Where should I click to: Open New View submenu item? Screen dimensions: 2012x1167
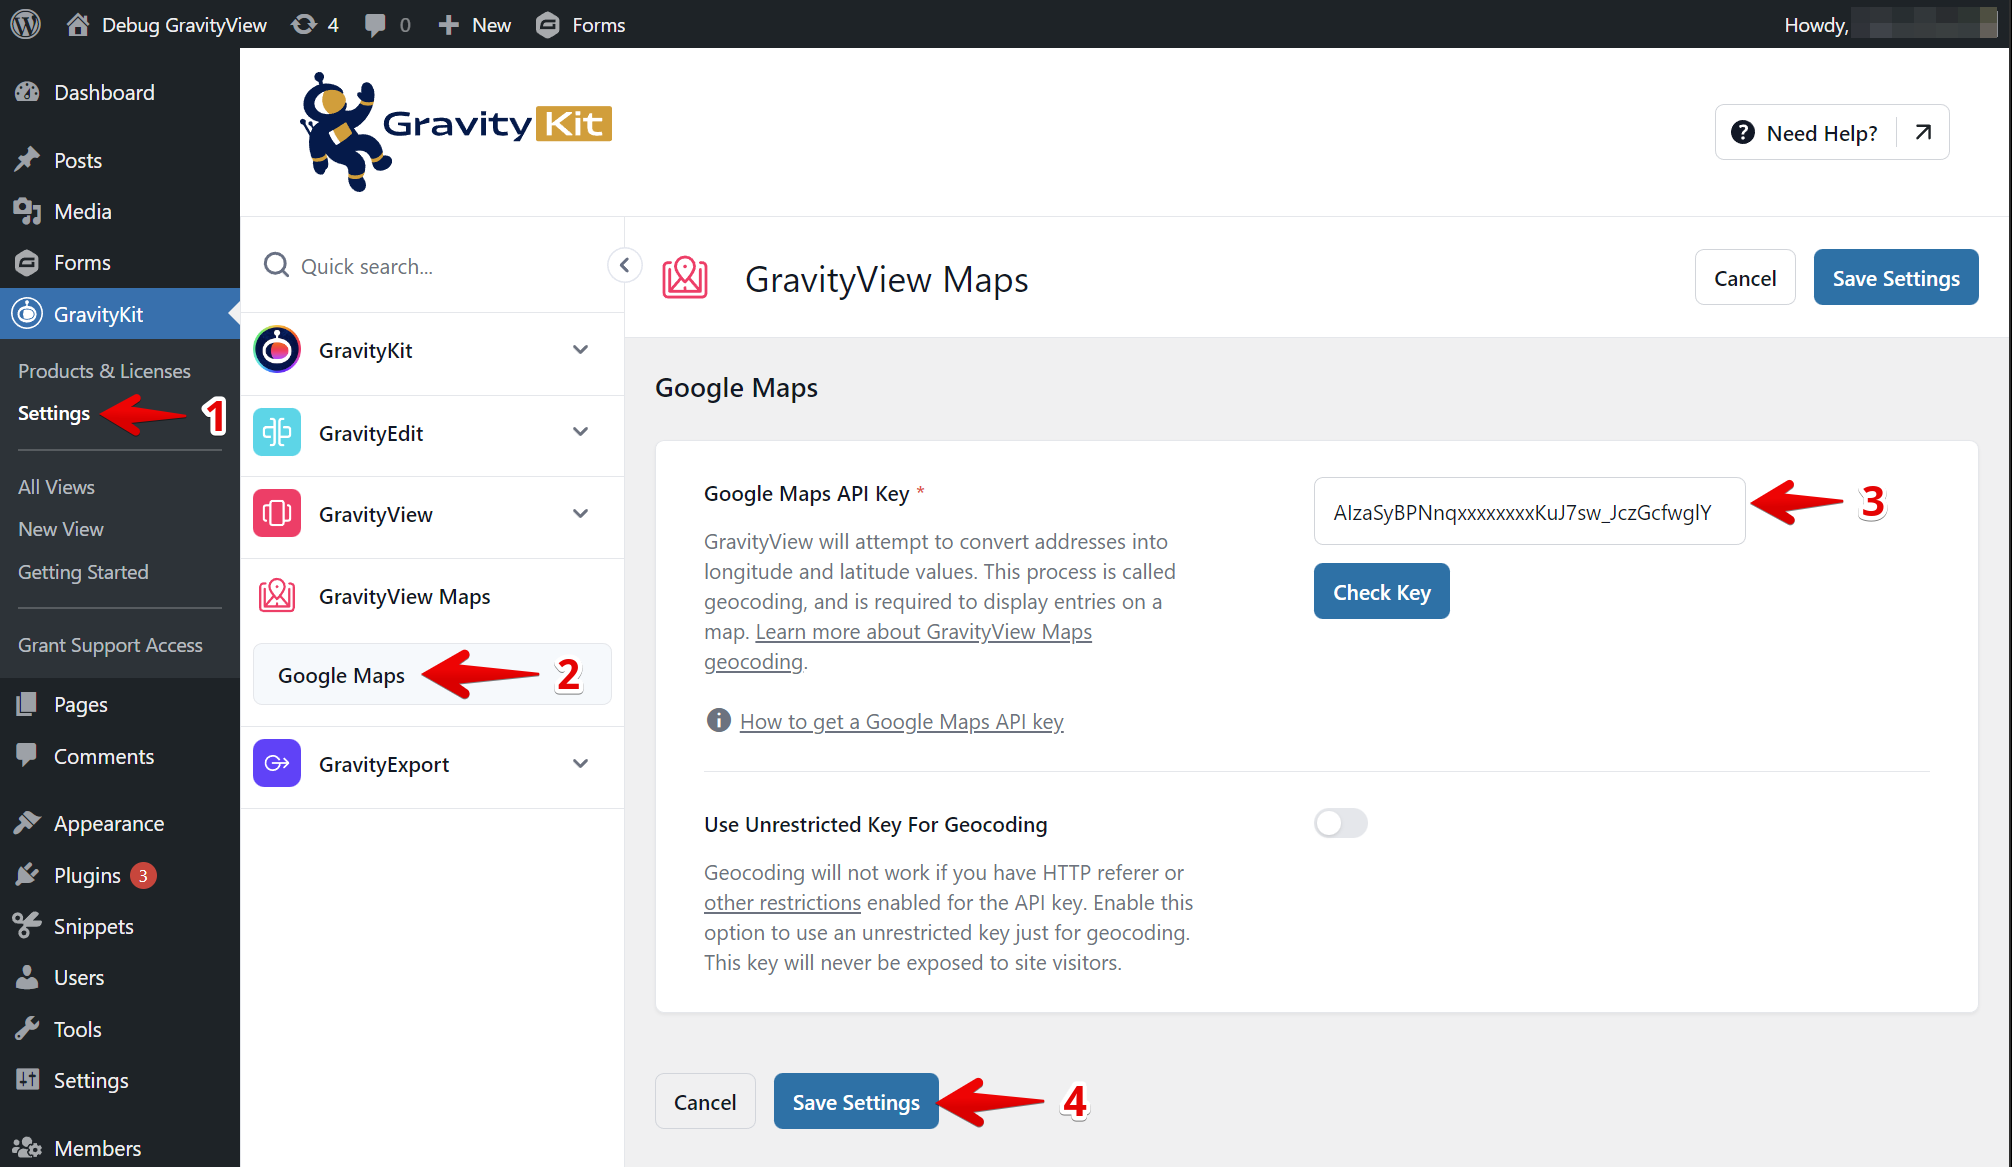61,529
